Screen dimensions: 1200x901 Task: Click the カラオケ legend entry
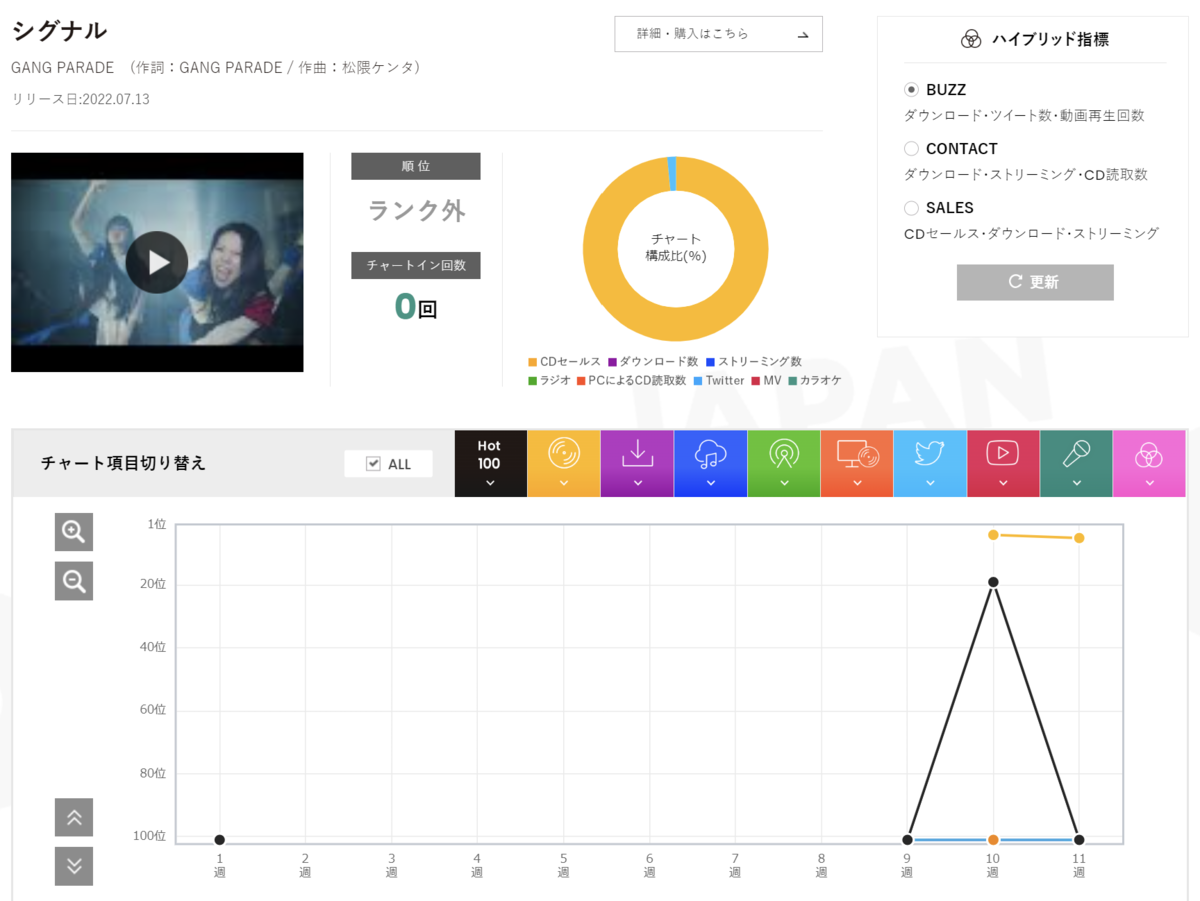[815, 381]
